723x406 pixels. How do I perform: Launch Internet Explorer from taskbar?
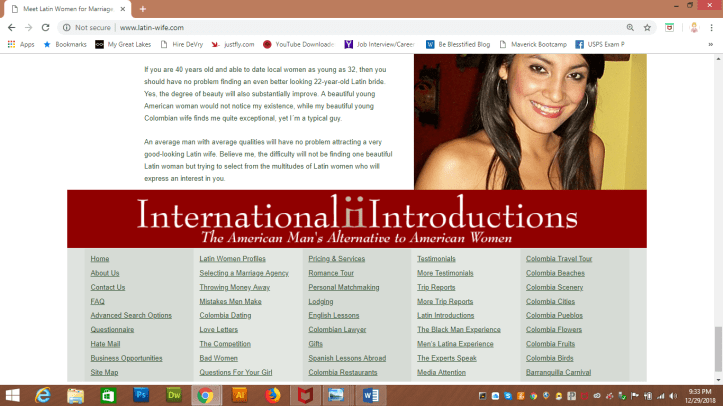coord(43,395)
